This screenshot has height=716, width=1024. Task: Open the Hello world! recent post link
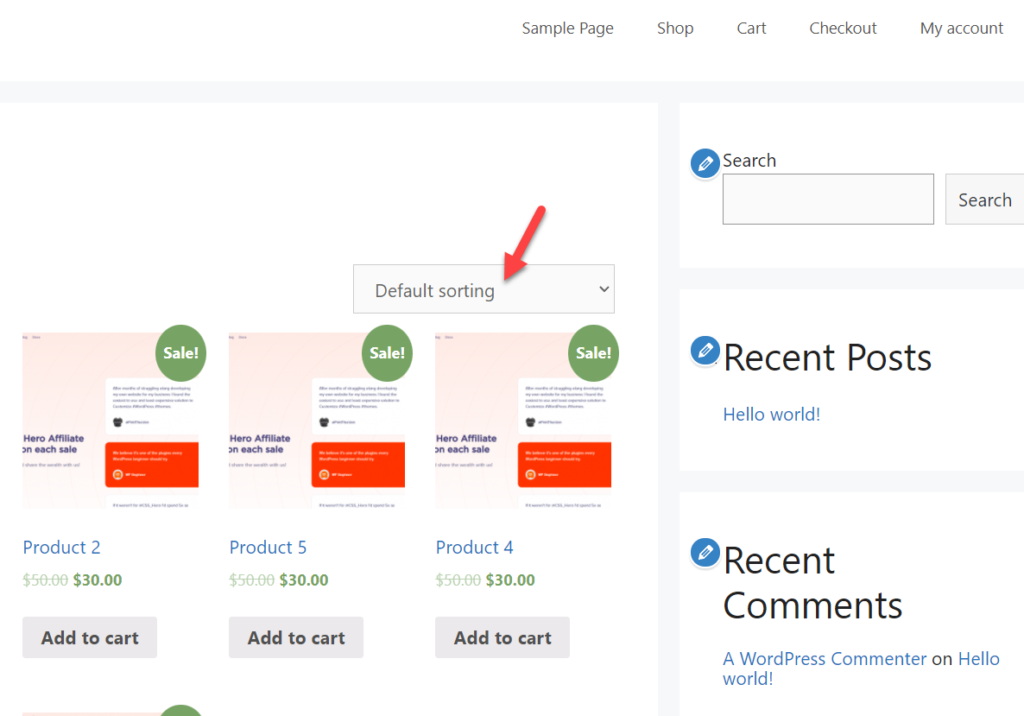[771, 414]
